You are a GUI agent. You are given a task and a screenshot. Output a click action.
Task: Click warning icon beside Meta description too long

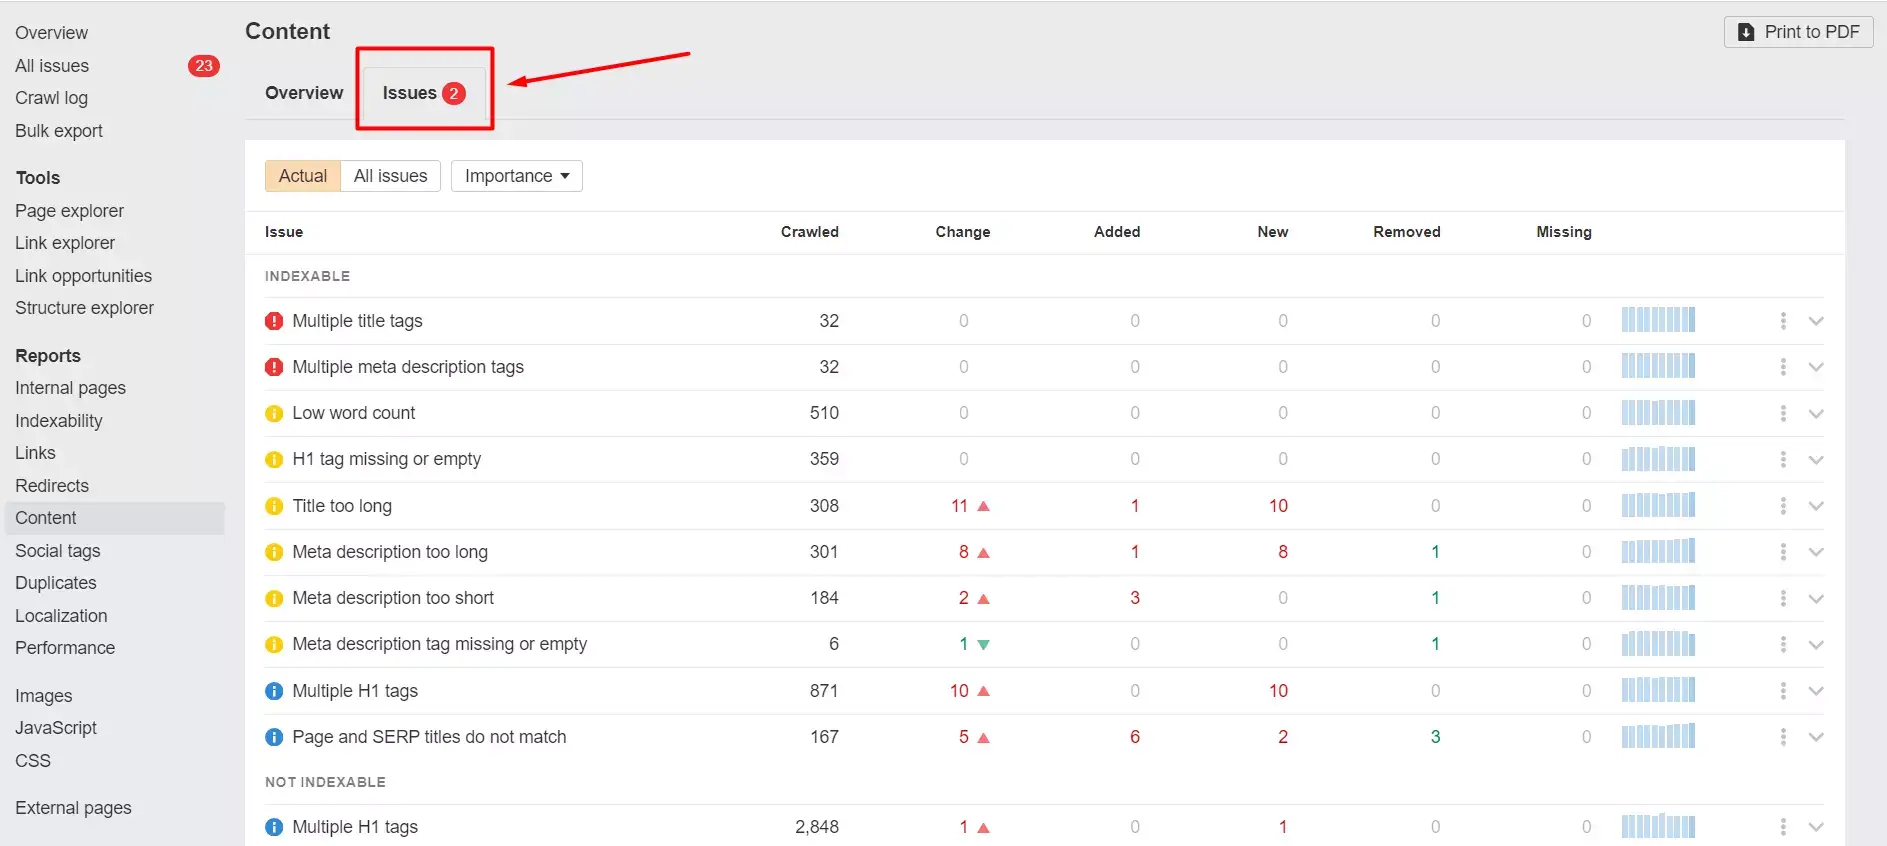[274, 552]
